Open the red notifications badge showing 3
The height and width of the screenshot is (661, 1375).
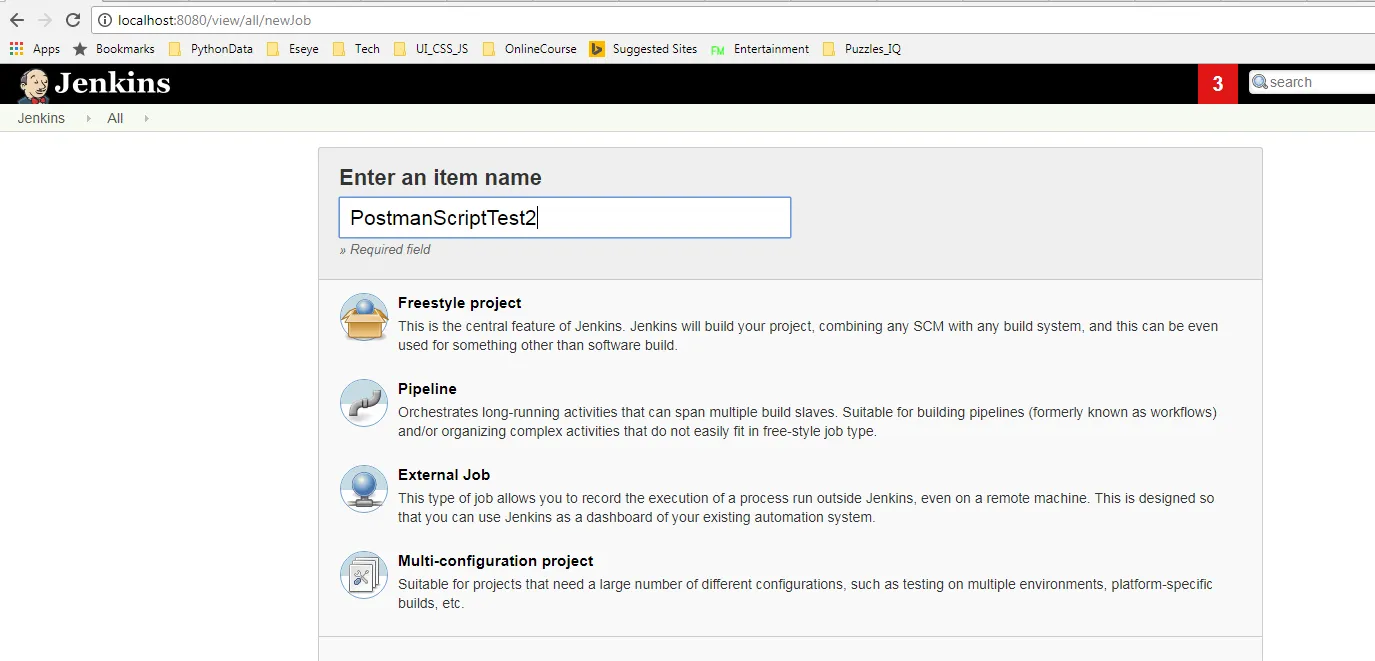point(1218,84)
